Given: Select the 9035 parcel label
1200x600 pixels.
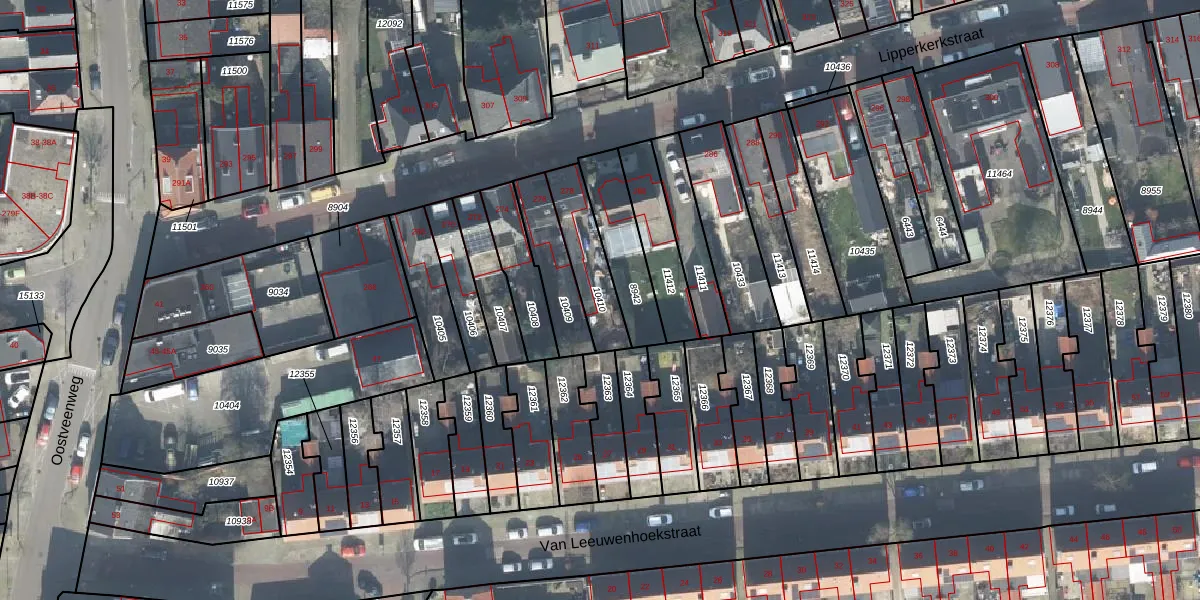Looking at the screenshot, I should [217, 349].
